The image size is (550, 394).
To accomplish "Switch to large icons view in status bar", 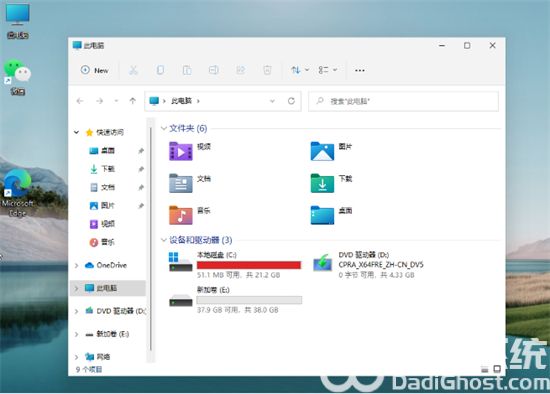I will tap(497, 369).
